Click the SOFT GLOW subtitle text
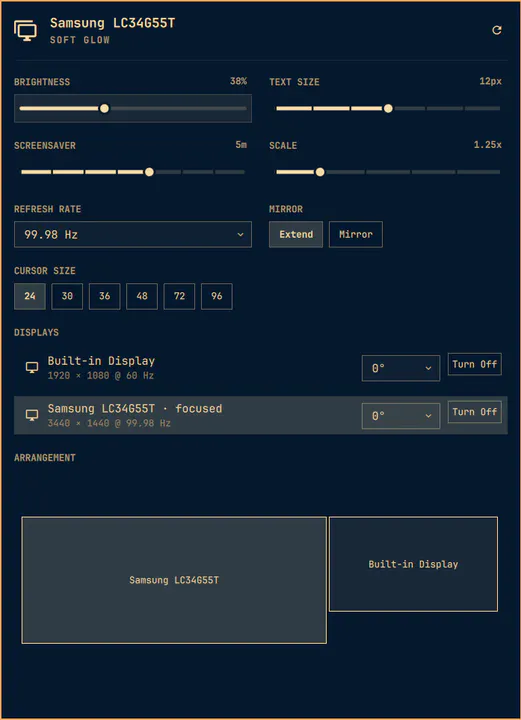521x720 pixels. 80,40
